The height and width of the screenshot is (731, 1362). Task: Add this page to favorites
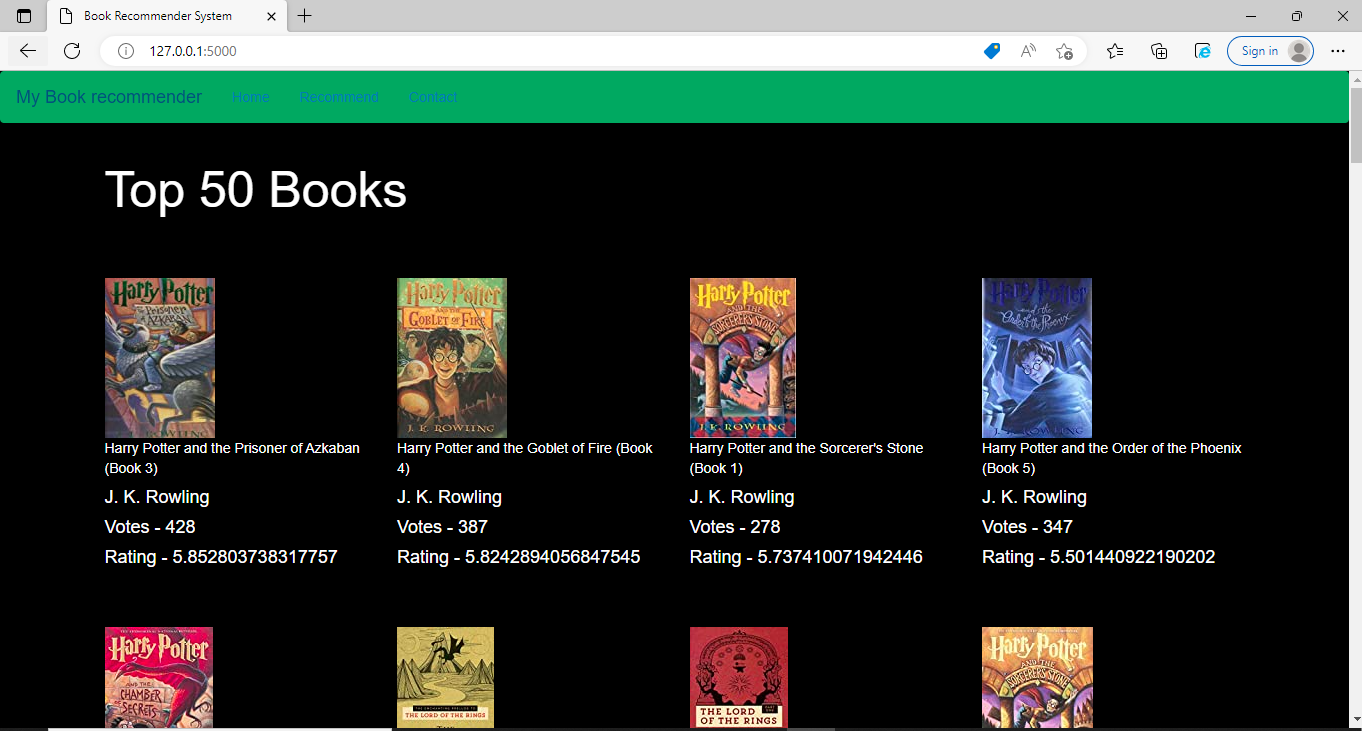click(1064, 50)
